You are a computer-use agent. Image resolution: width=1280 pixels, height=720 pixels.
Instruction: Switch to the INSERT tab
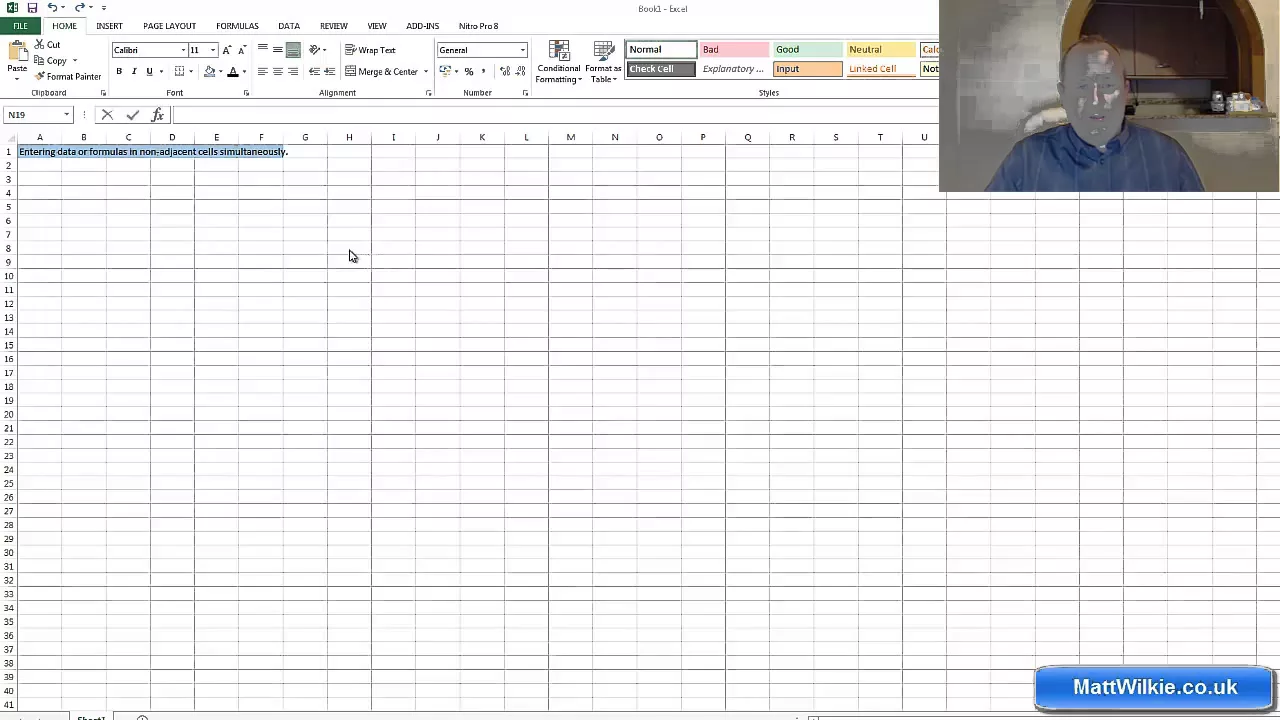coord(110,26)
